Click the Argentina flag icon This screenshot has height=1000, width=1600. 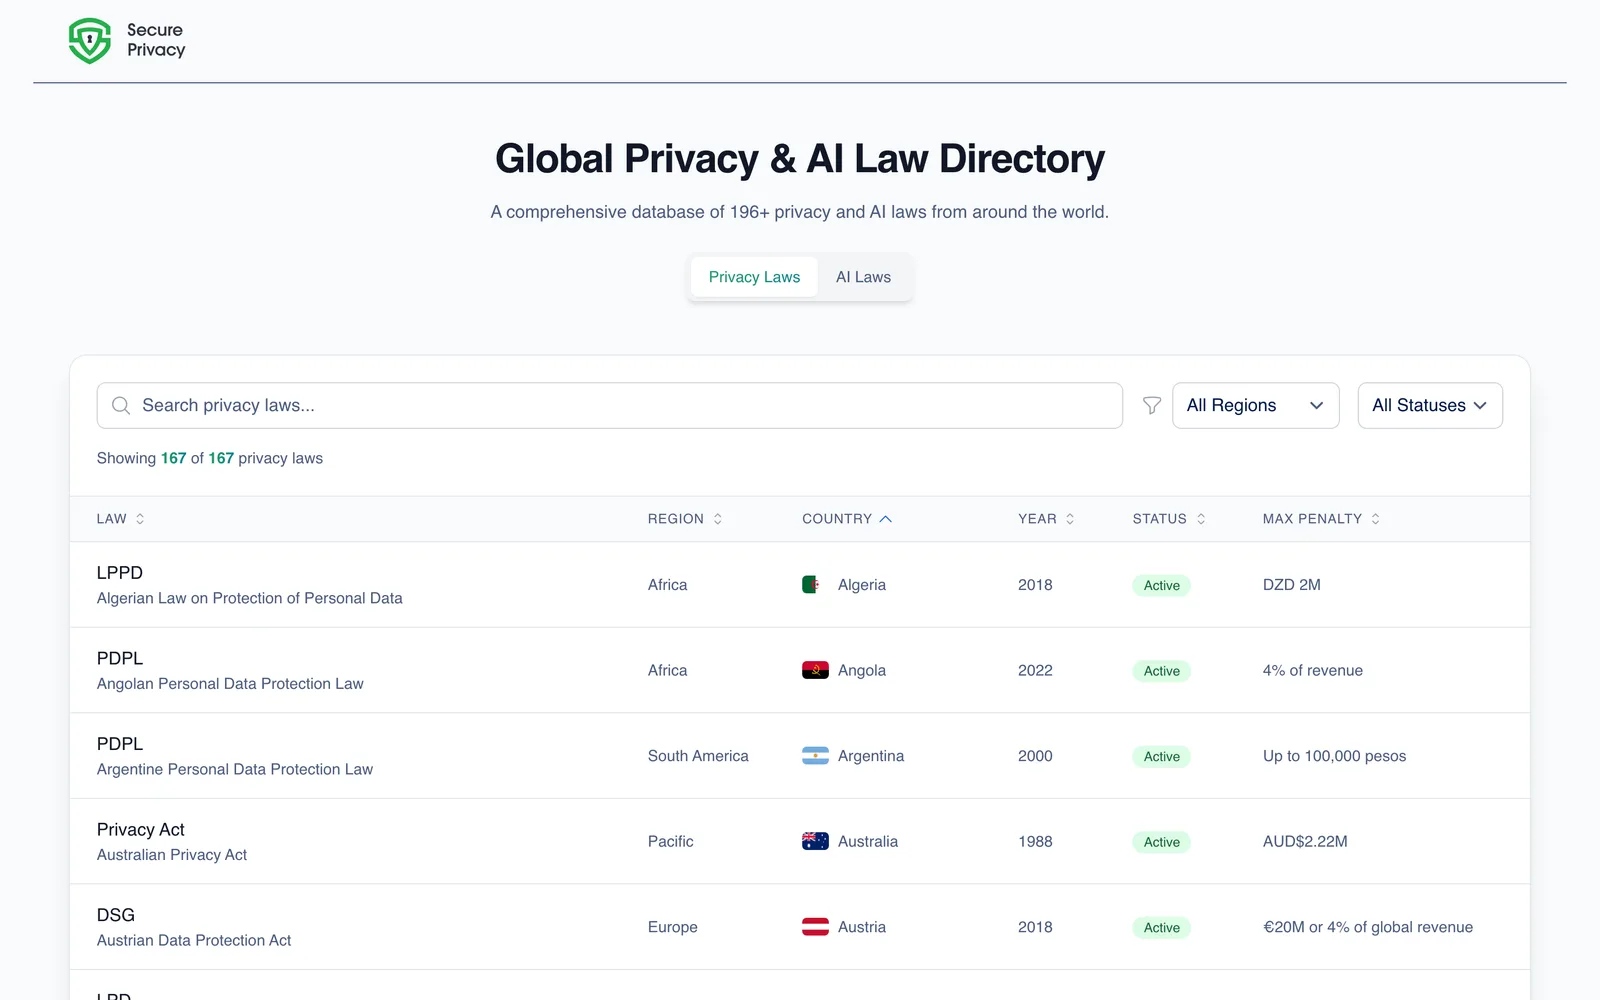(x=815, y=756)
